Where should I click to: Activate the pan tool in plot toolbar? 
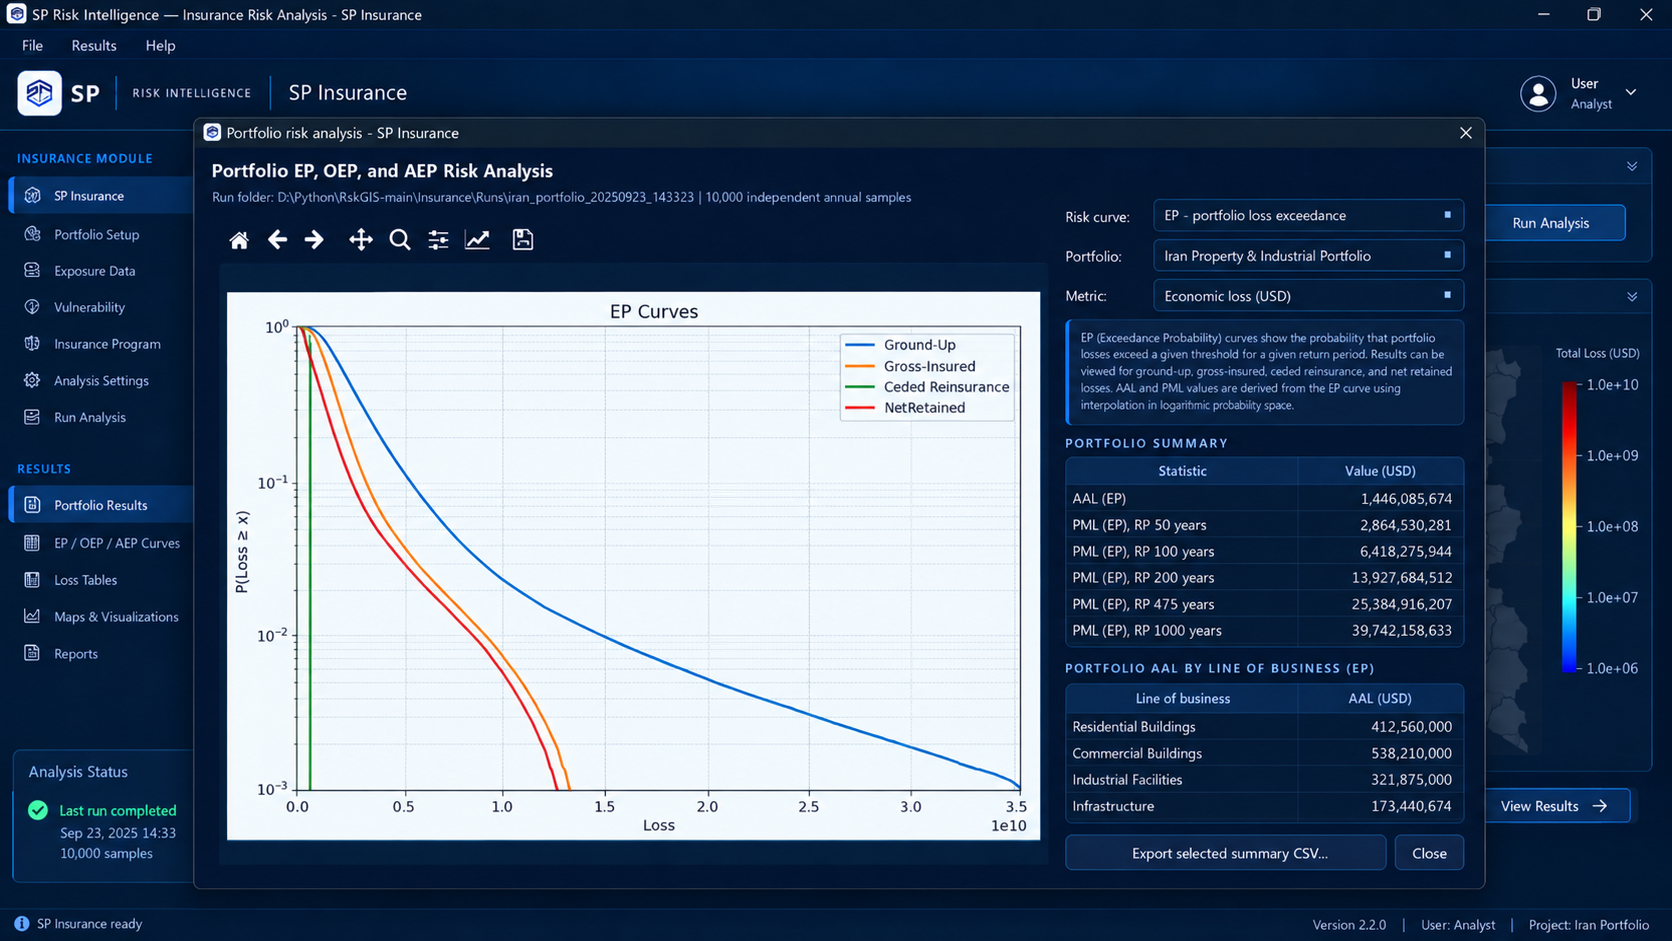pos(360,240)
